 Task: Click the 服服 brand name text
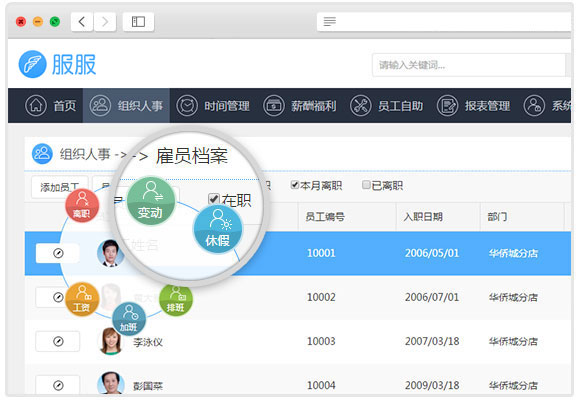(74, 64)
